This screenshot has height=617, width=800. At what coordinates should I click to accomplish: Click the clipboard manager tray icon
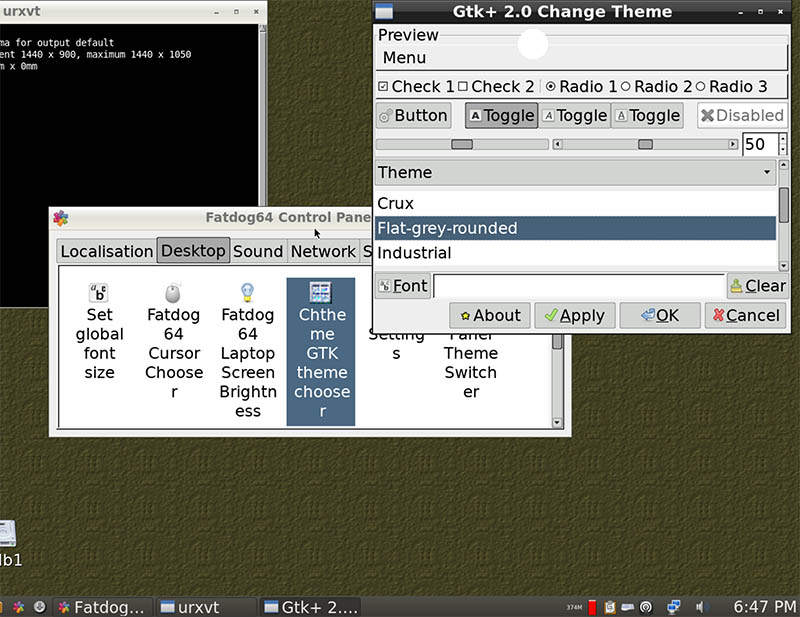point(610,607)
